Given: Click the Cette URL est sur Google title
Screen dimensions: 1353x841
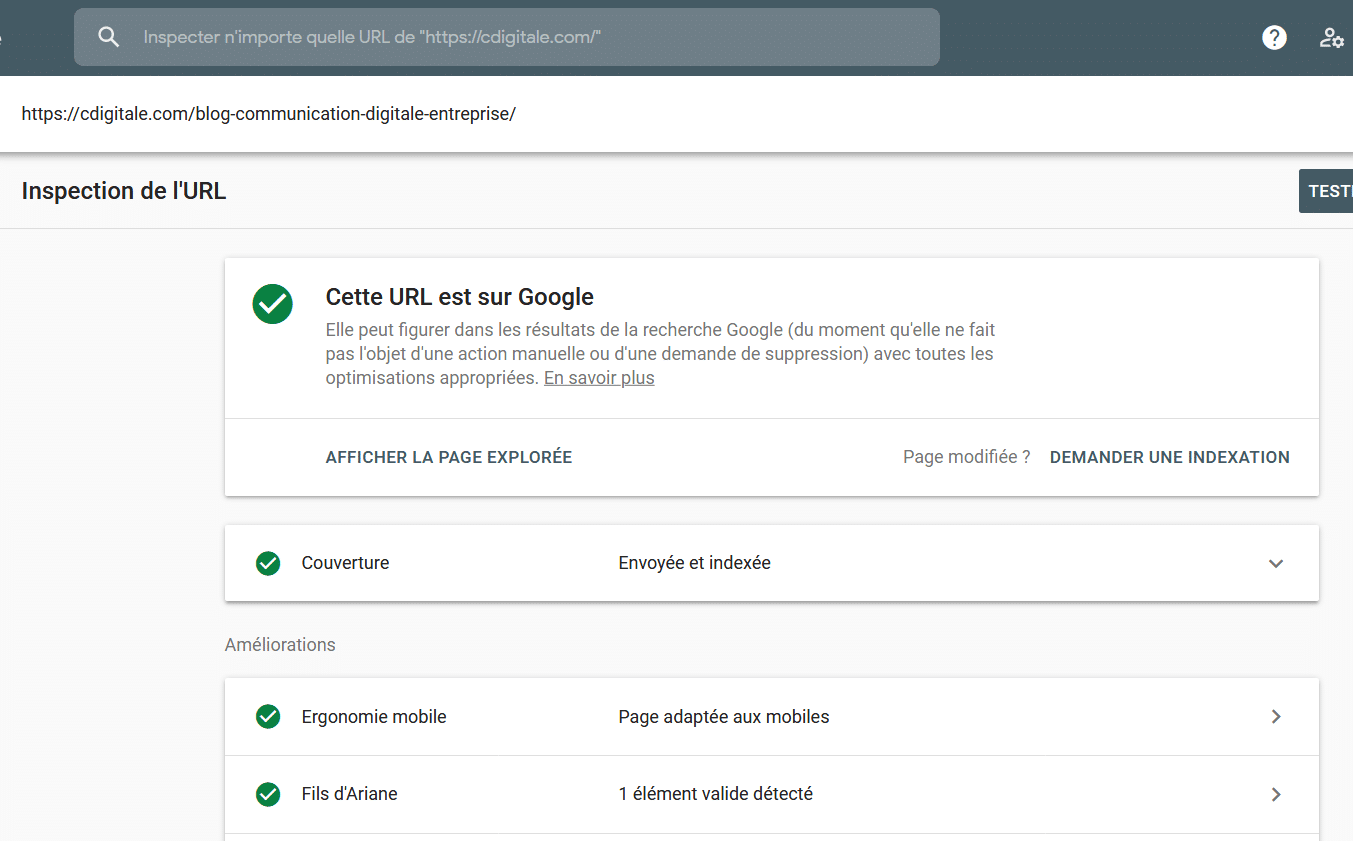Looking at the screenshot, I should 460,297.
